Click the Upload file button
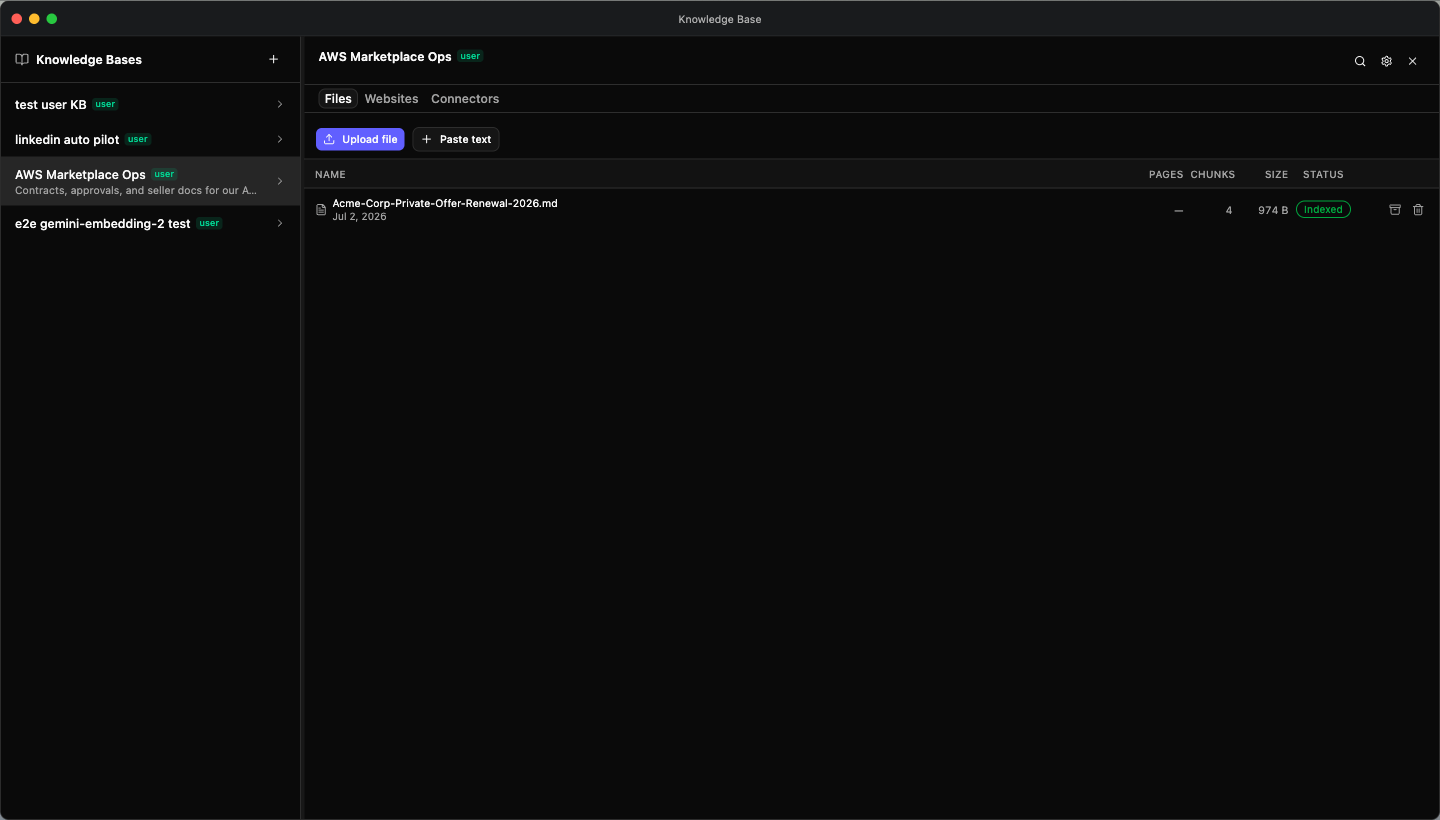This screenshot has height=820, width=1440. pyautogui.click(x=360, y=139)
